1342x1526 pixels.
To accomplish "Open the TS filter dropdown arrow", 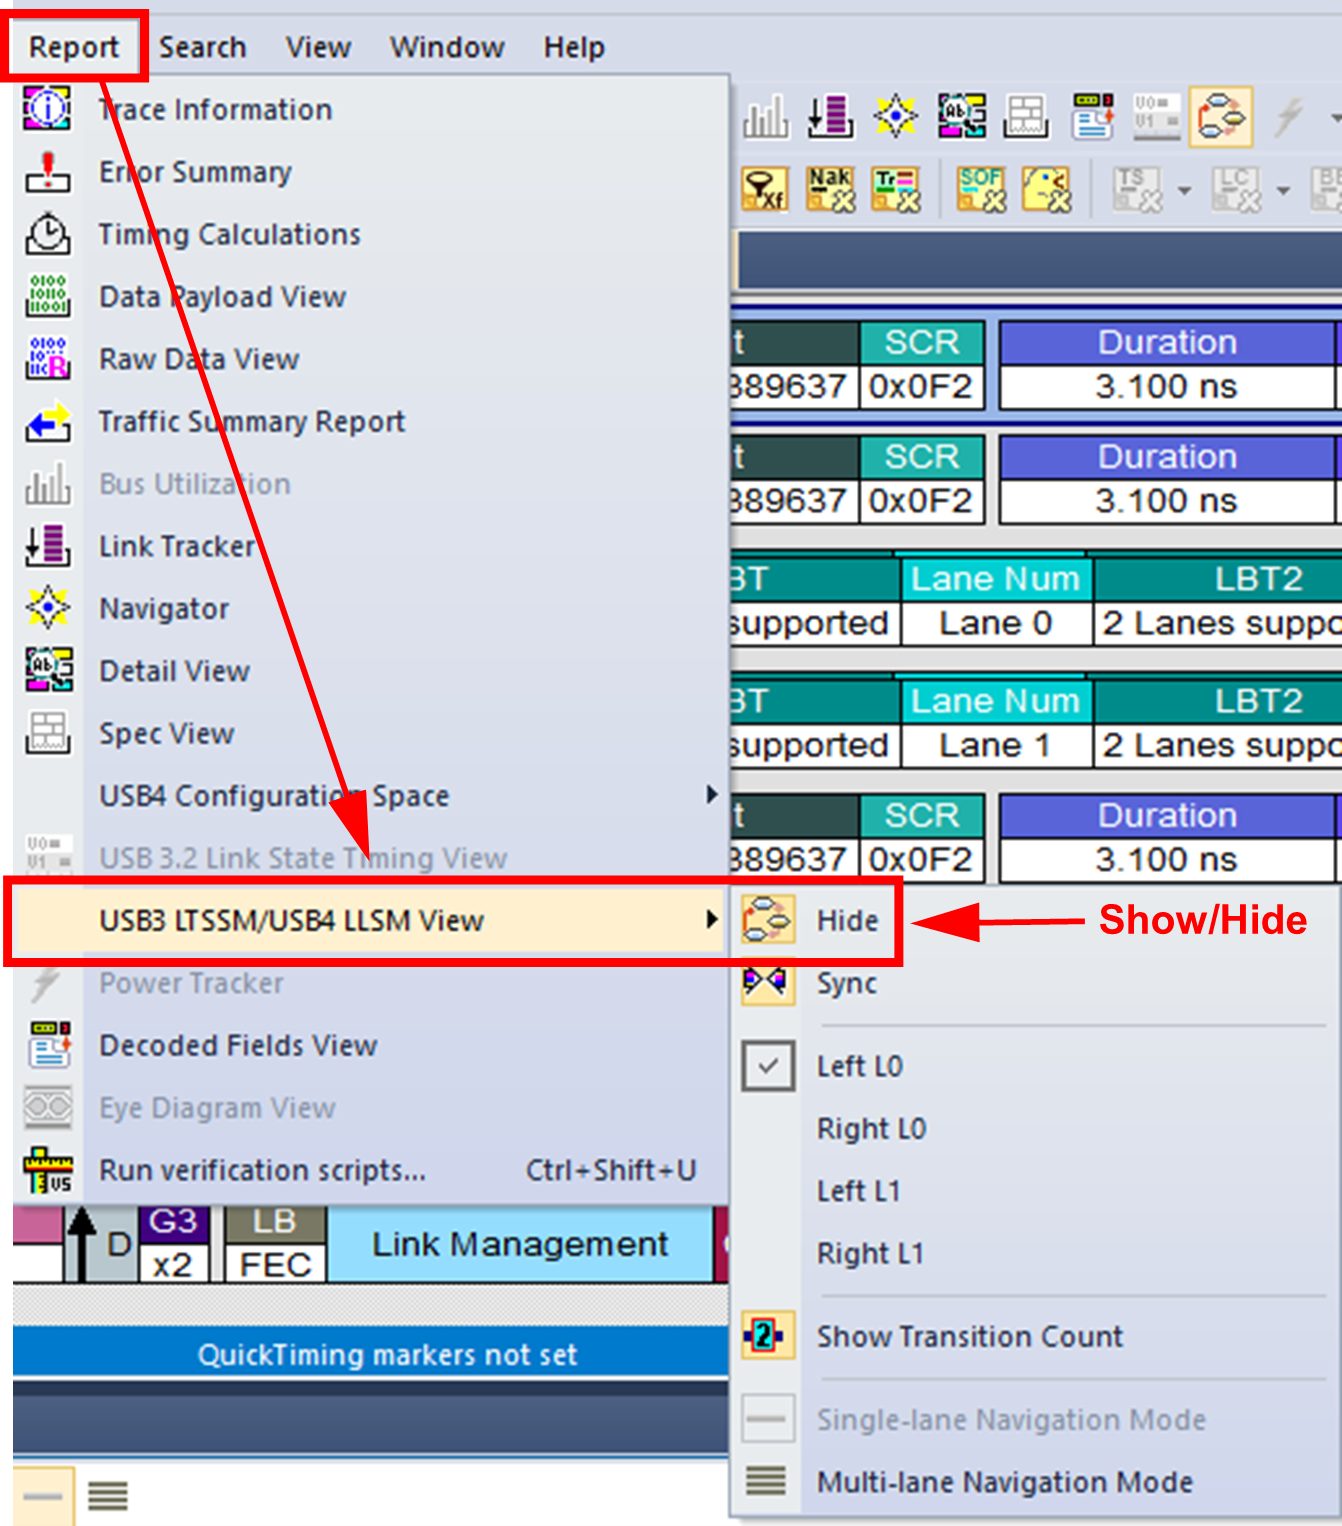I will coord(1184,189).
